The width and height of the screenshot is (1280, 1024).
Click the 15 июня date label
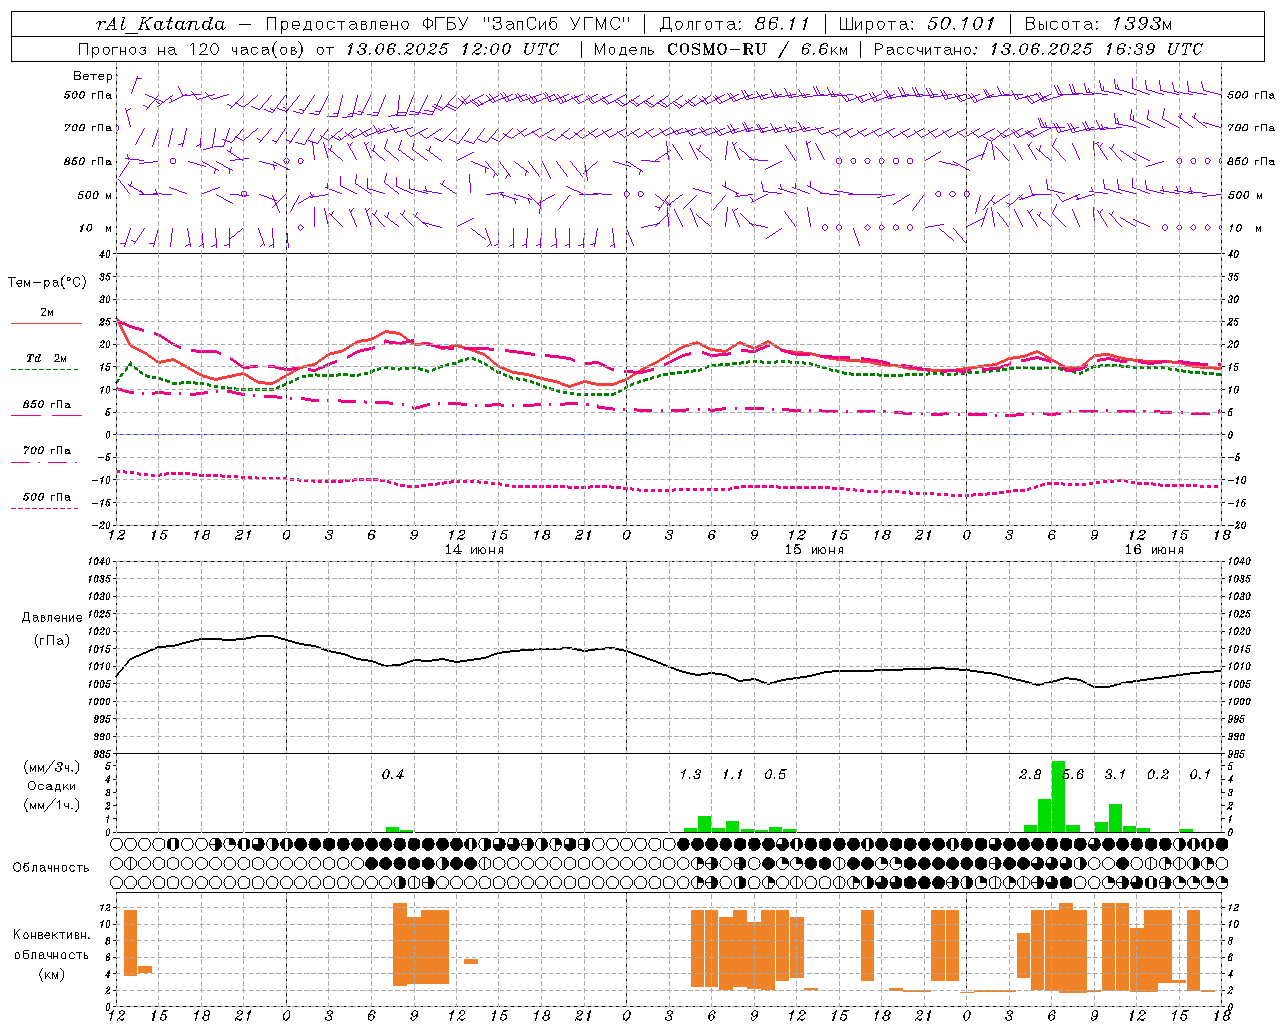pos(814,550)
